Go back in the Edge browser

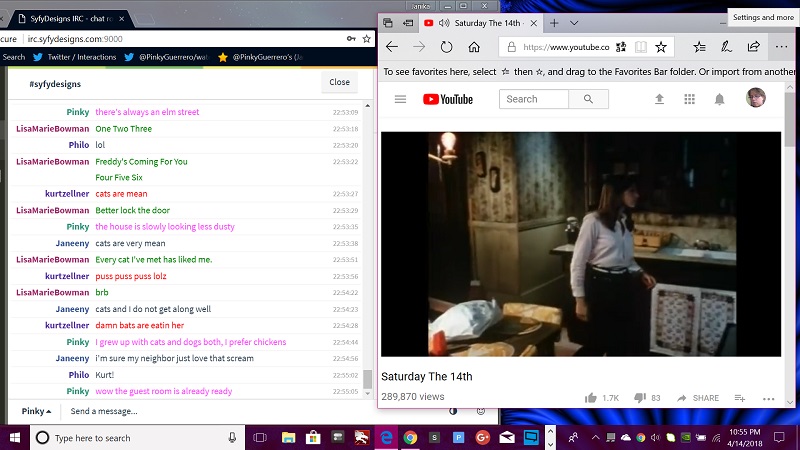tap(392, 47)
